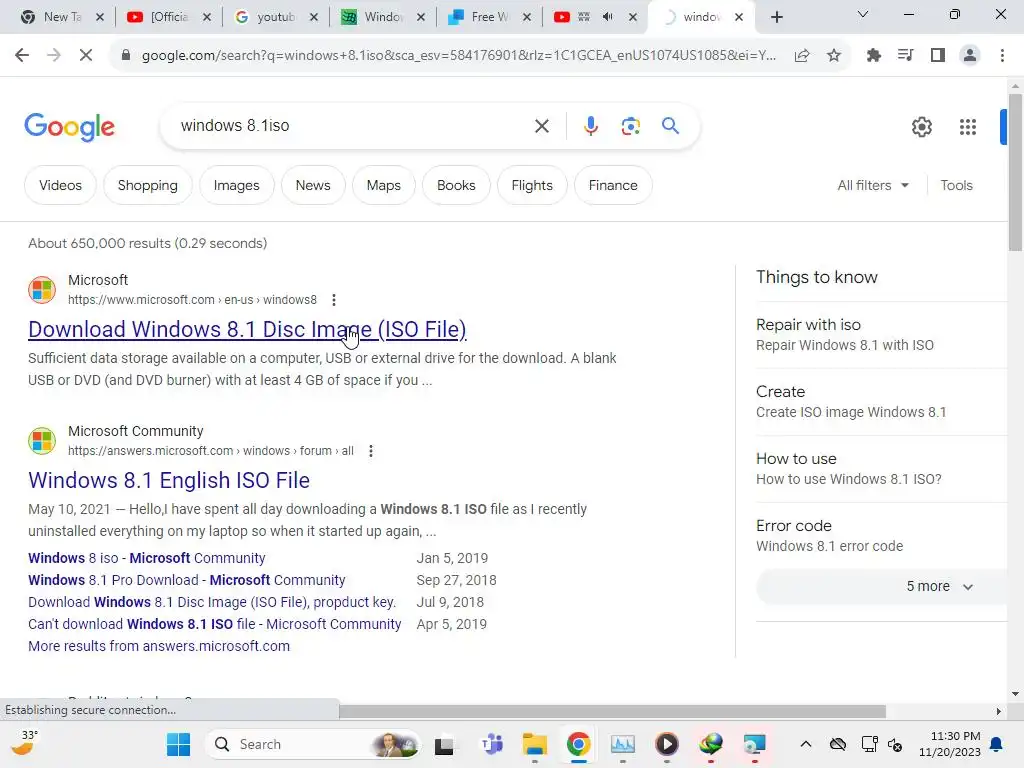Click the address bar URL

click(x=457, y=56)
